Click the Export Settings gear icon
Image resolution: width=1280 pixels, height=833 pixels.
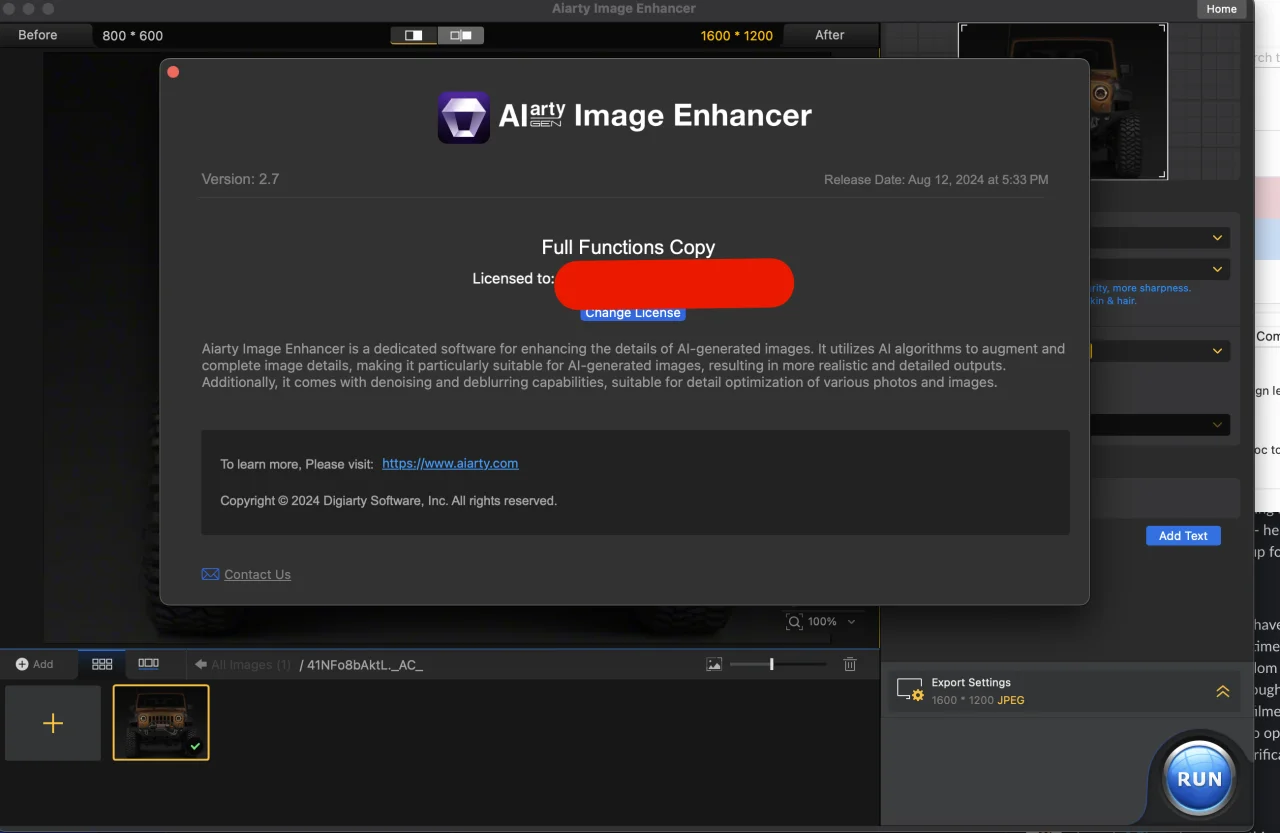point(910,691)
